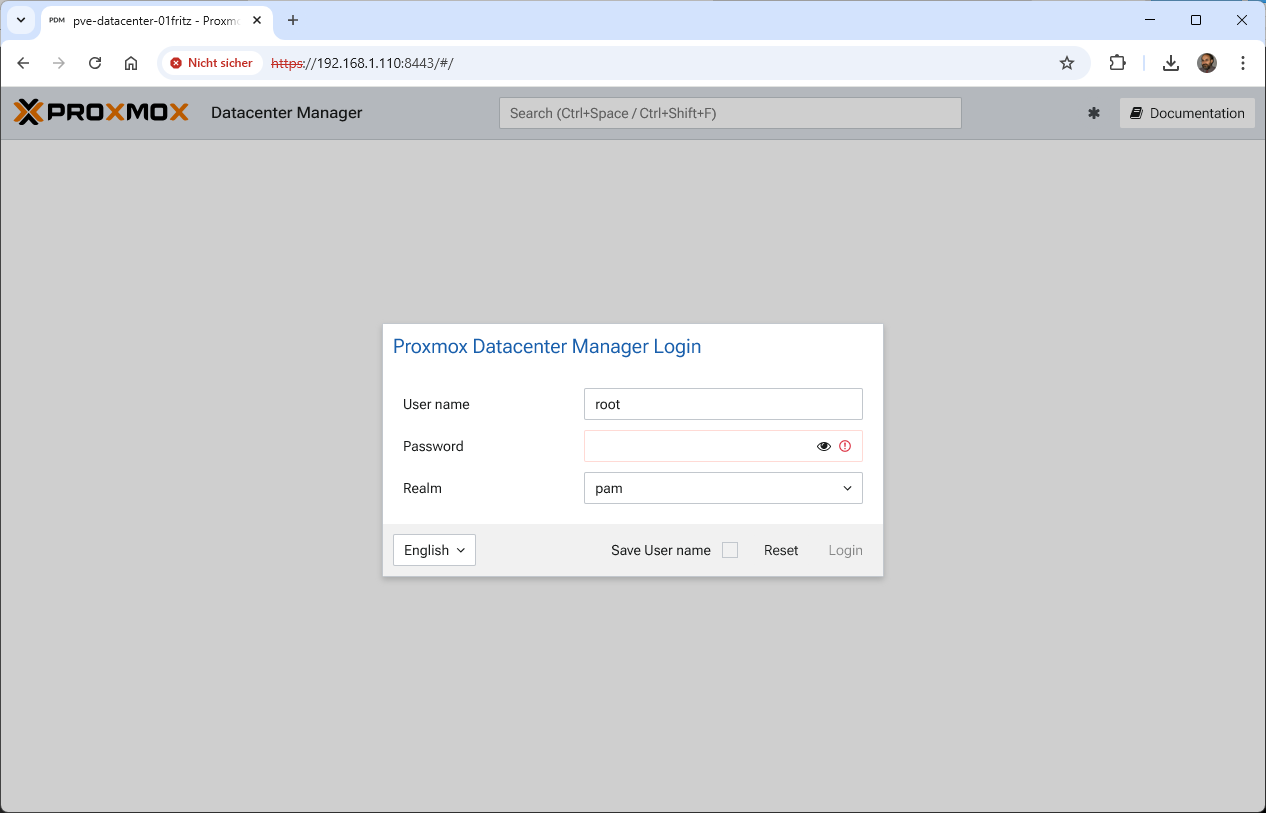Open a new browser tab
Viewport: 1266px width, 813px height.
(293, 20)
